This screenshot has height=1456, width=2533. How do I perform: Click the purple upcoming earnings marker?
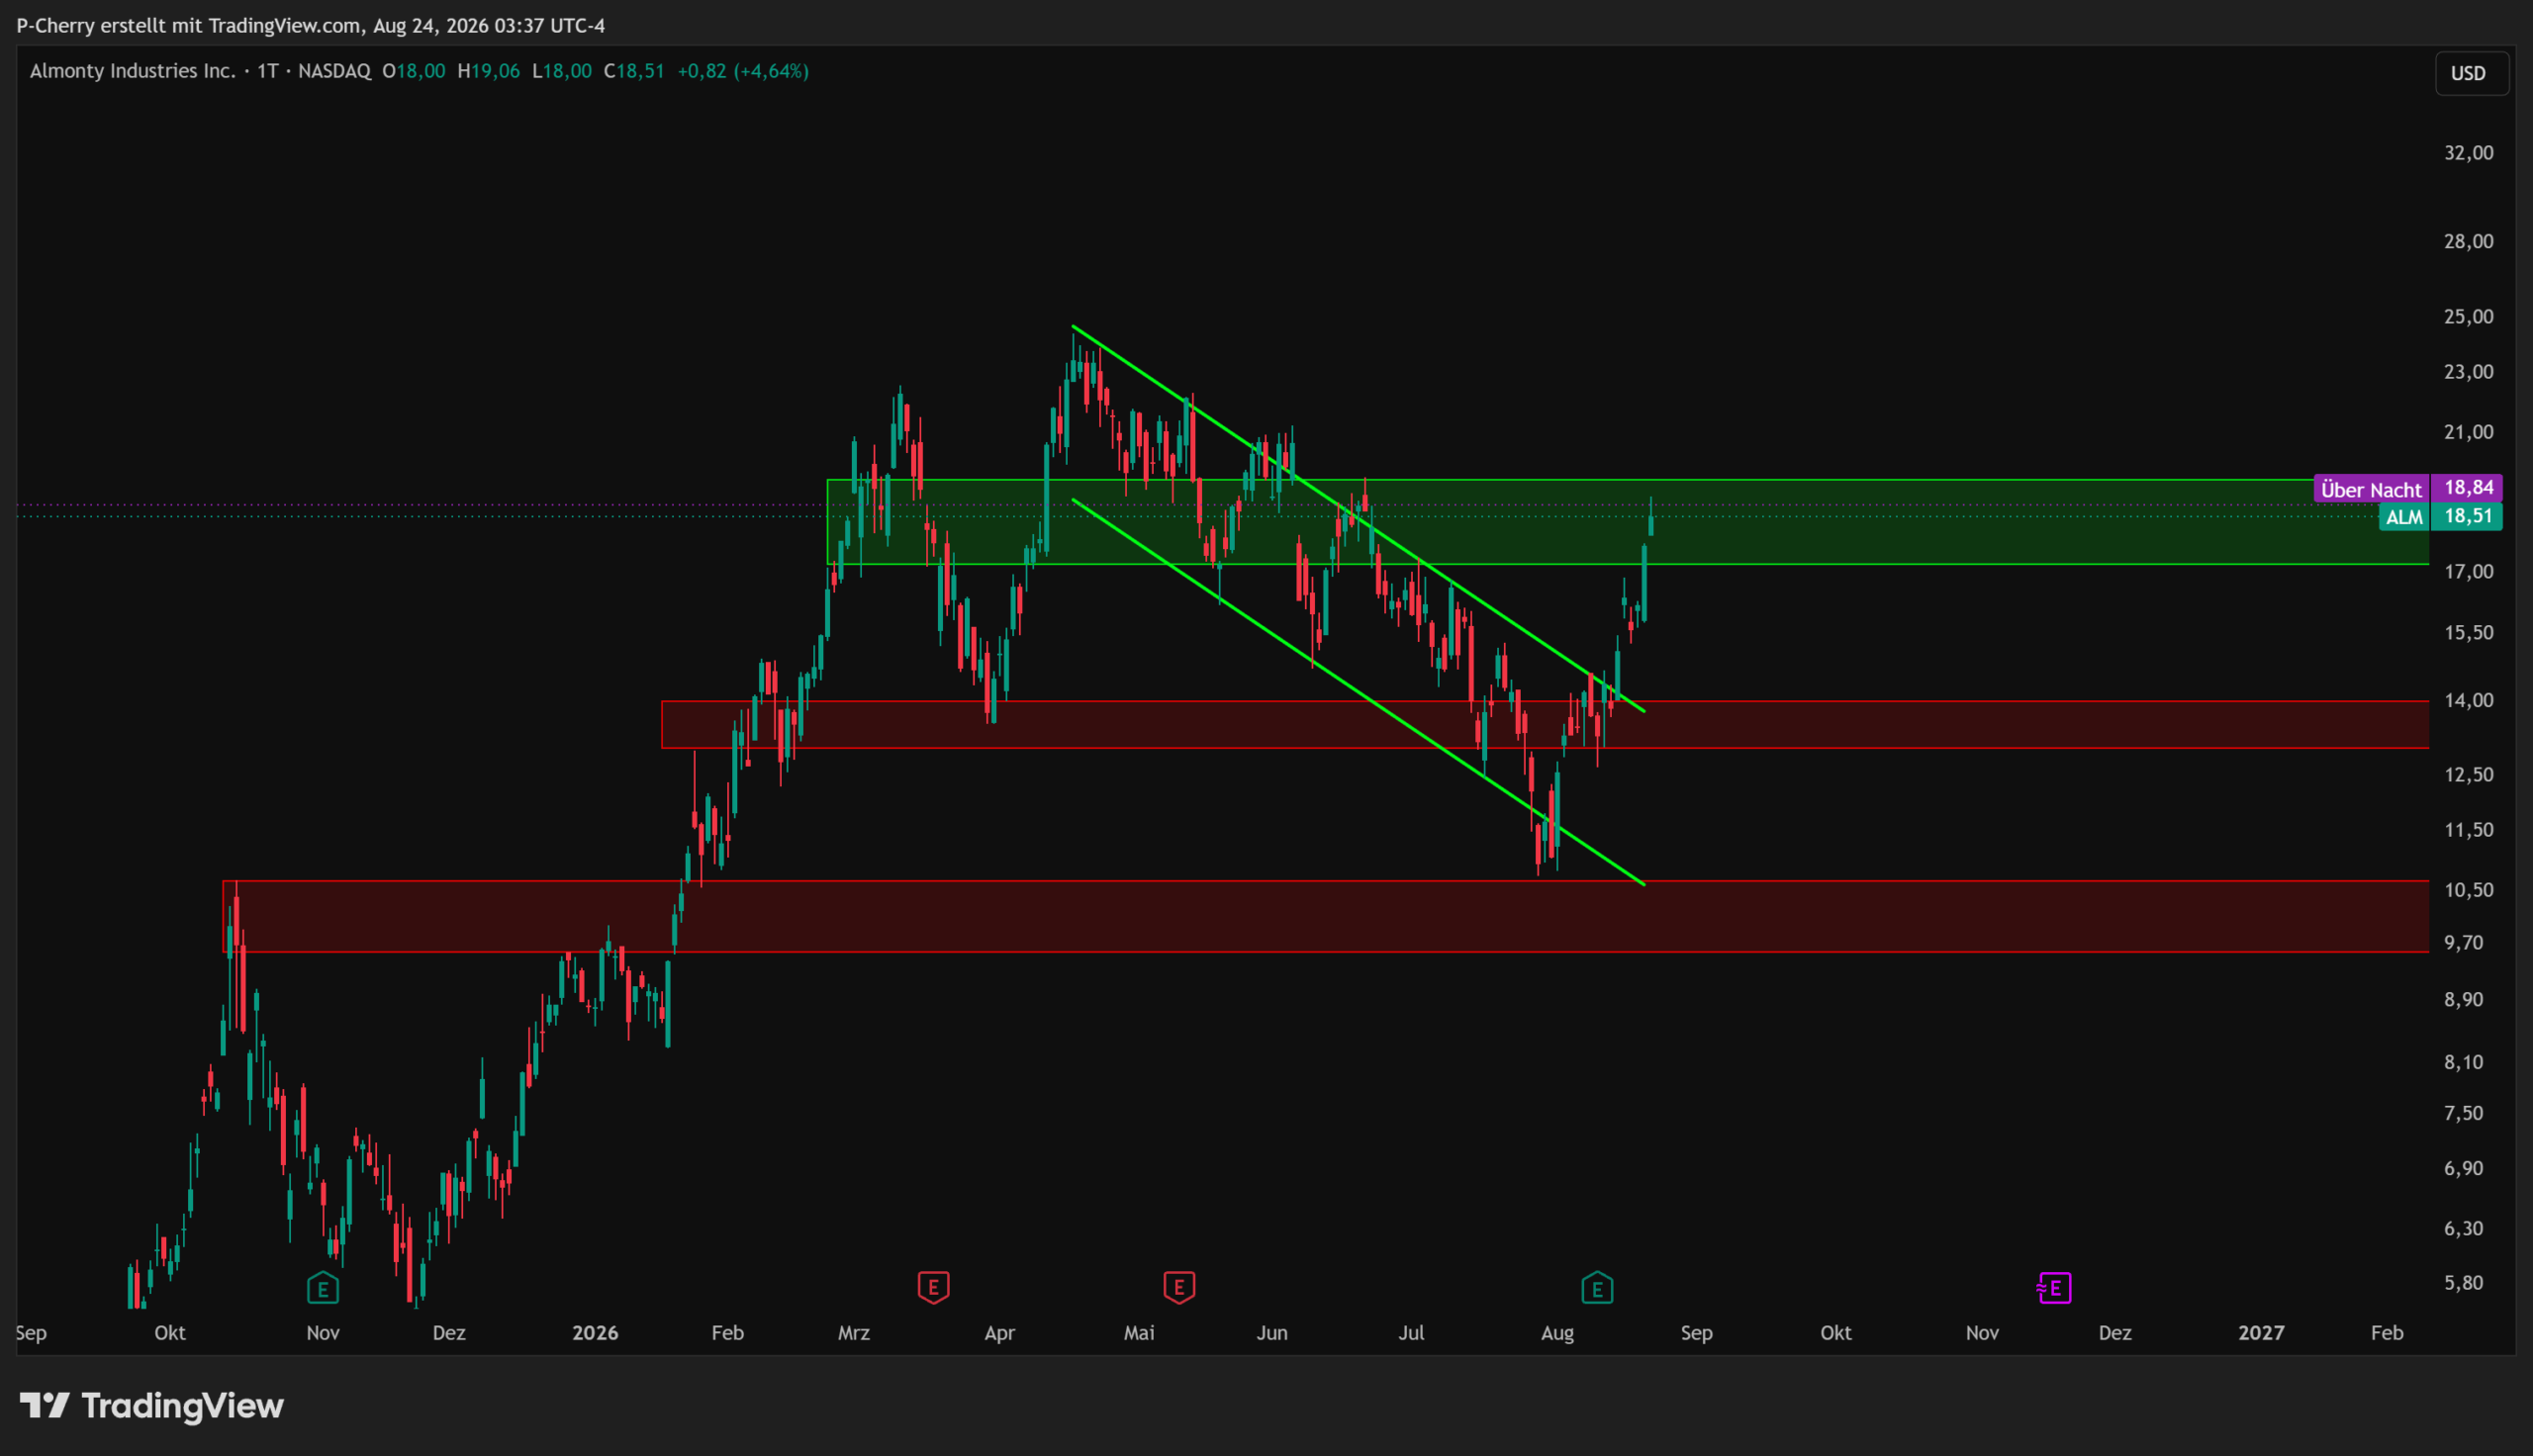tap(2053, 1288)
